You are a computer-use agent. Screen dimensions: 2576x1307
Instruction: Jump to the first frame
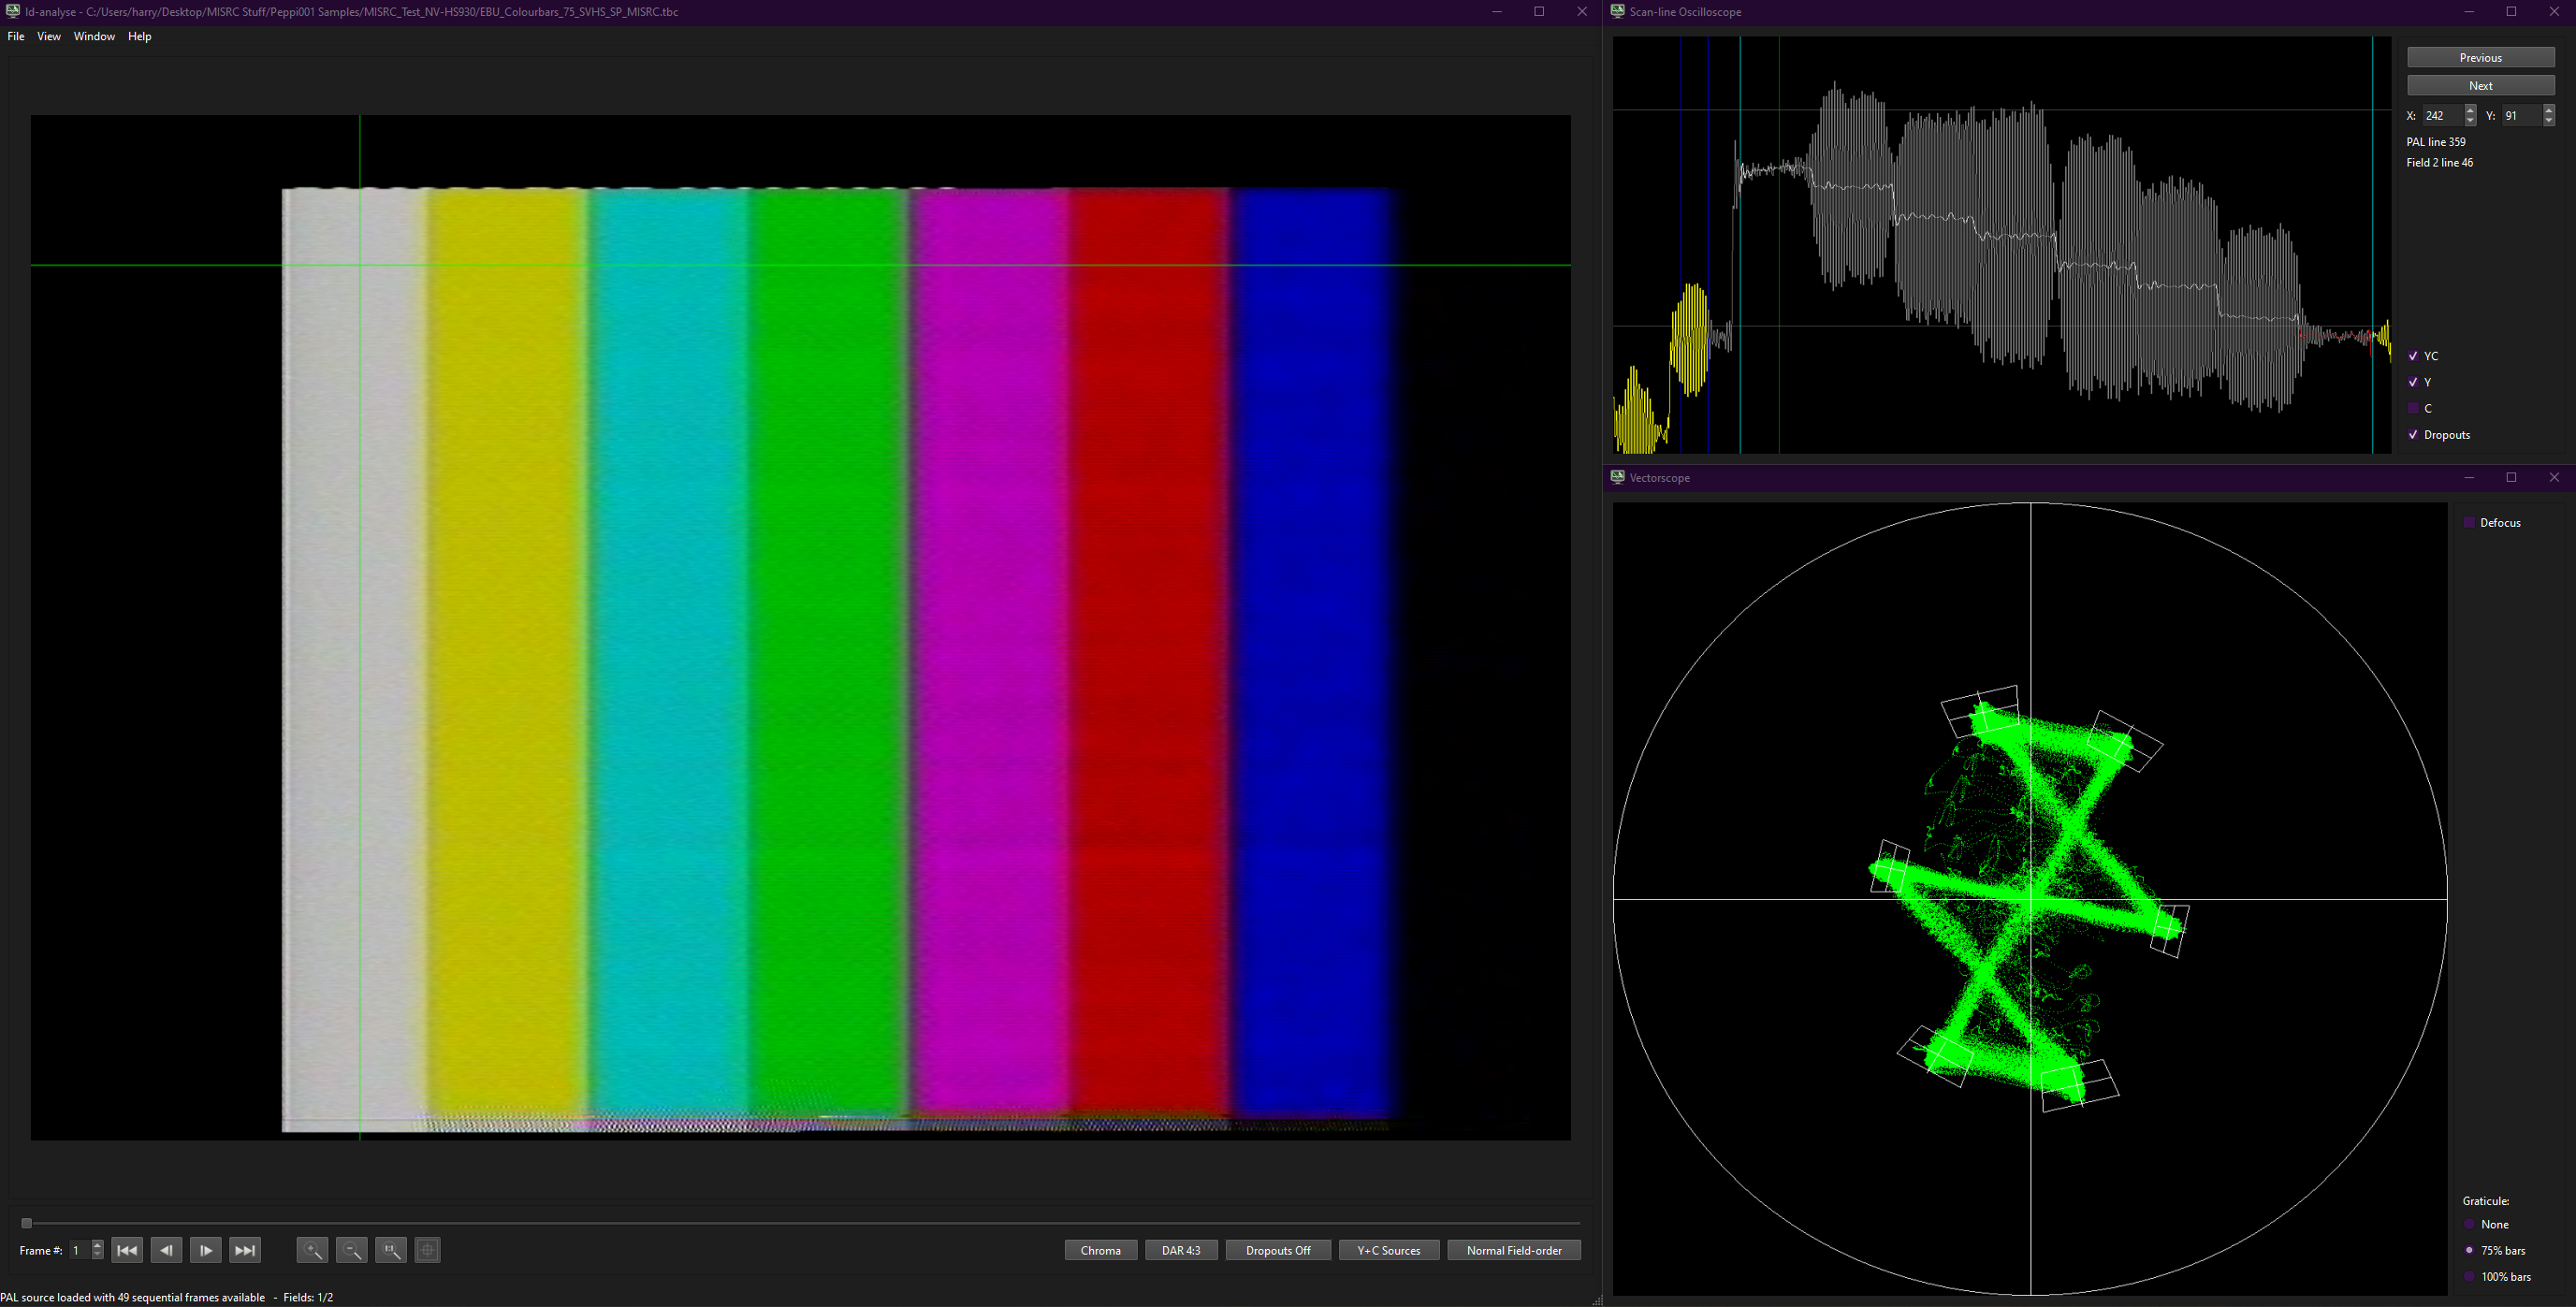point(127,1250)
